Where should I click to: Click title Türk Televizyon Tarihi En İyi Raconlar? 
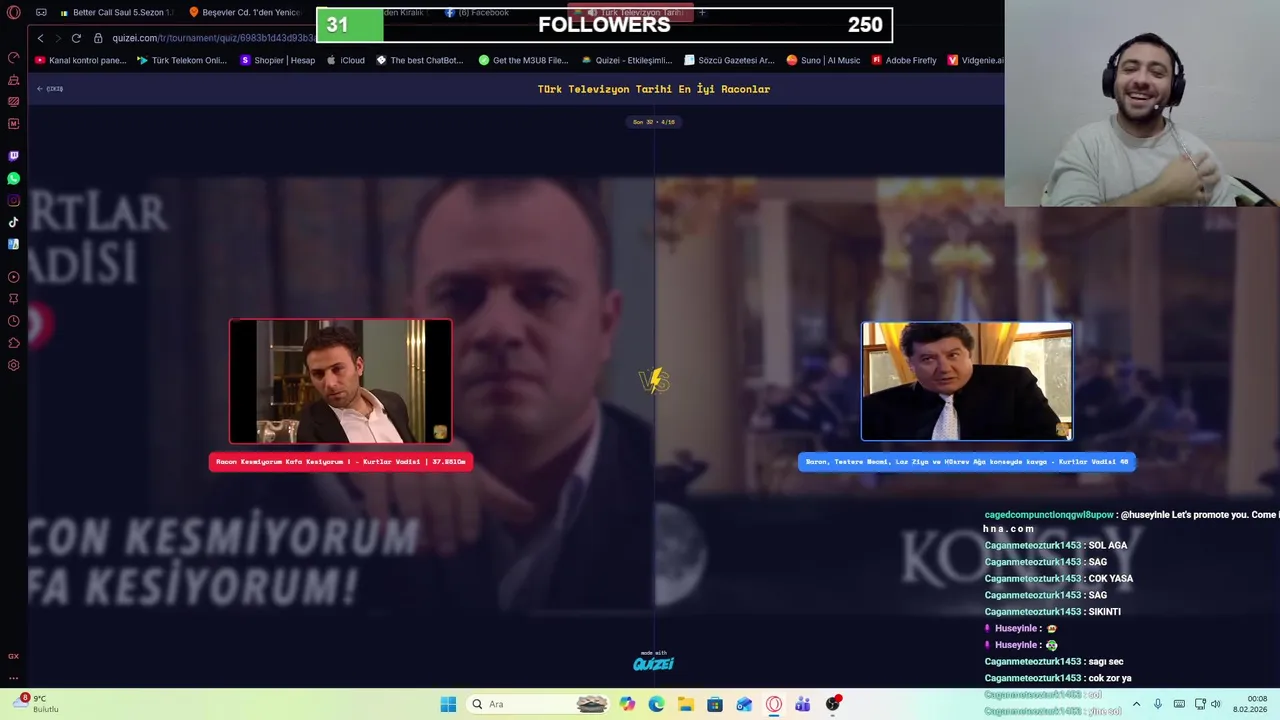click(654, 89)
